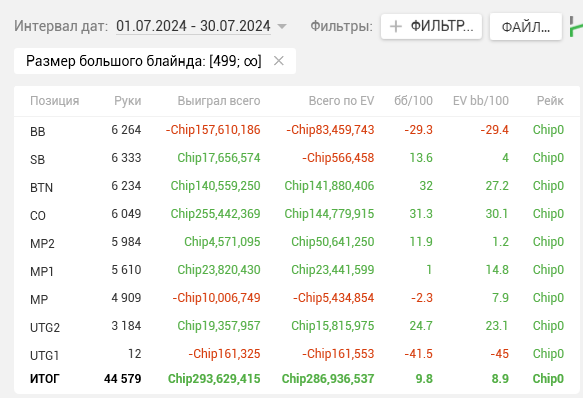
Task: Click the plus icon on filter button
Action: (396, 26)
